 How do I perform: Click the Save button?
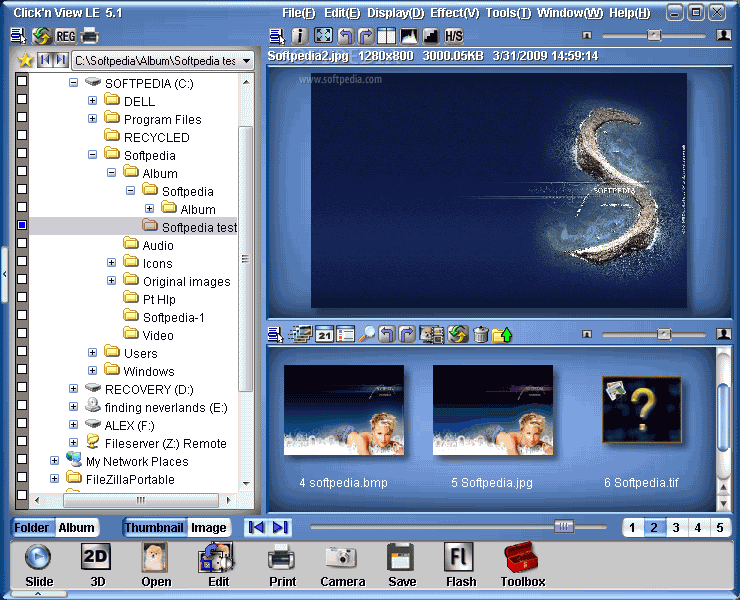point(402,565)
